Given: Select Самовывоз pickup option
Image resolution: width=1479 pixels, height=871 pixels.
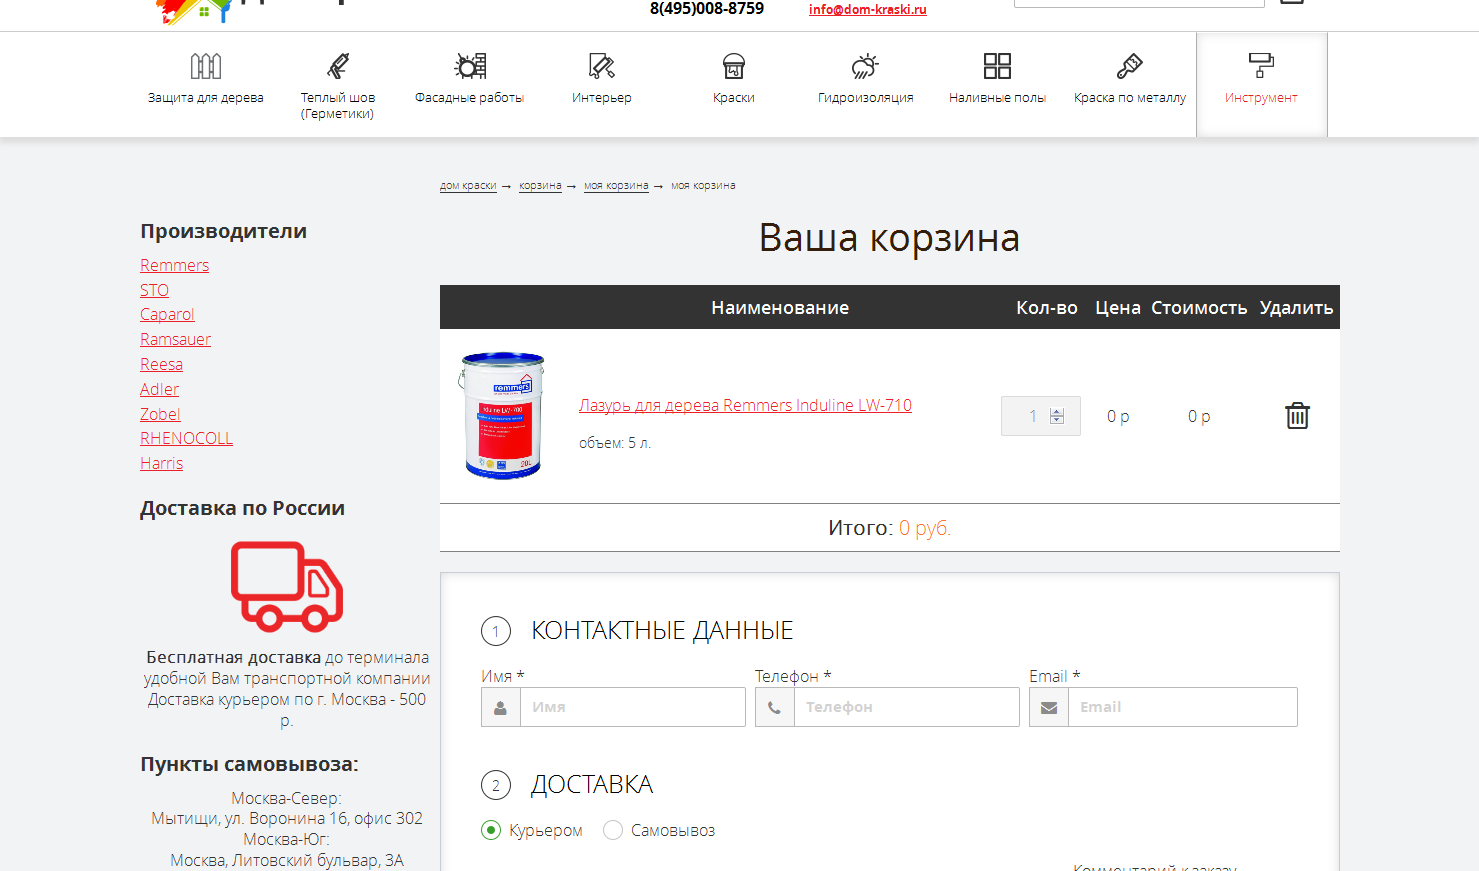Looking at the screenshot, I should pos(613,830).
